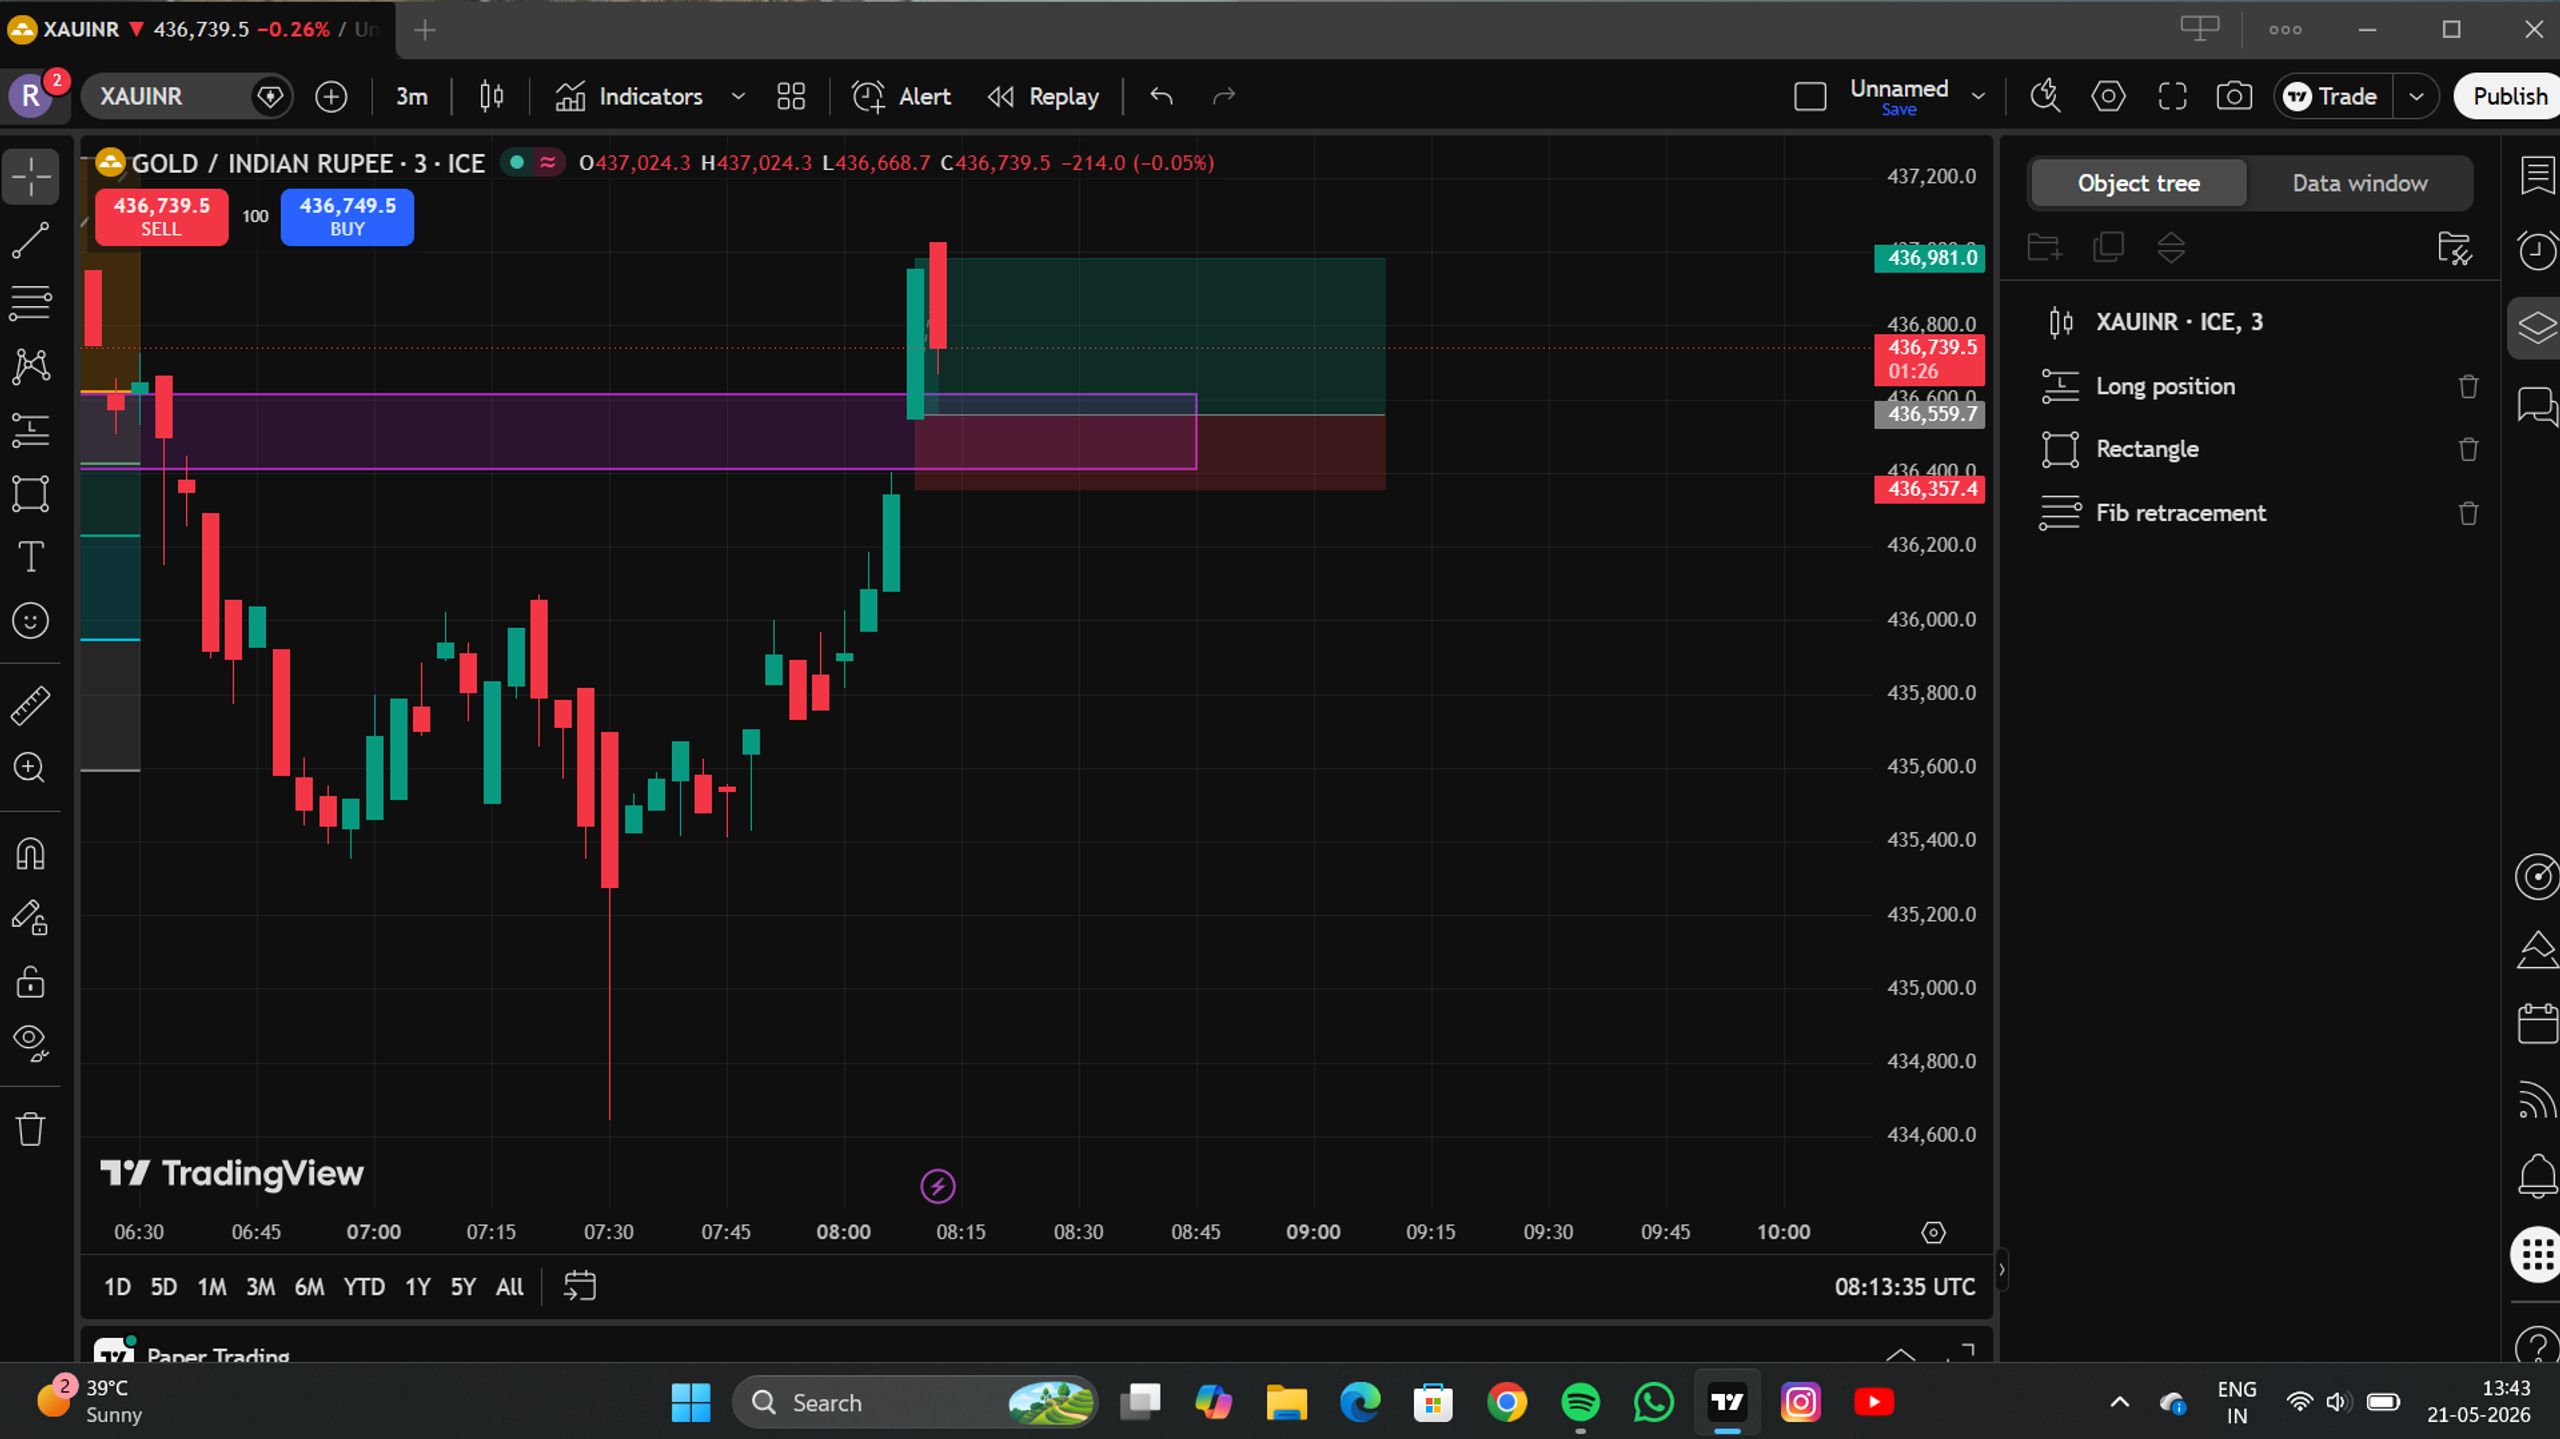
Task: Open the price scale settings gear
Action: [1933, 1232]
